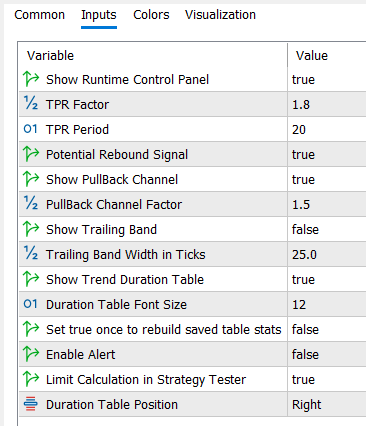Click the fraction icon beside PullBack Channel Factor
Viewport: 366px width, 426px height.
pos(31,204)
